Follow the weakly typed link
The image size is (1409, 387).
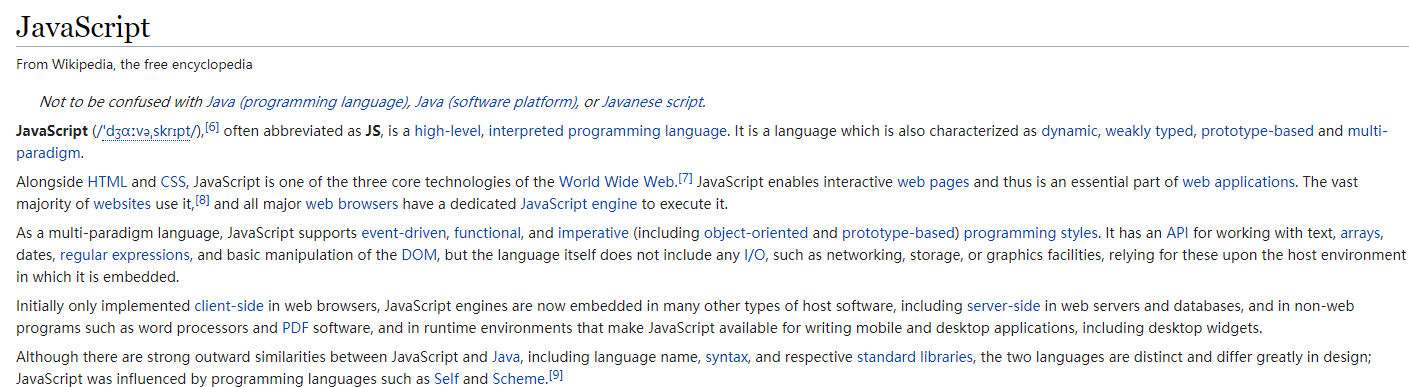1149,131
